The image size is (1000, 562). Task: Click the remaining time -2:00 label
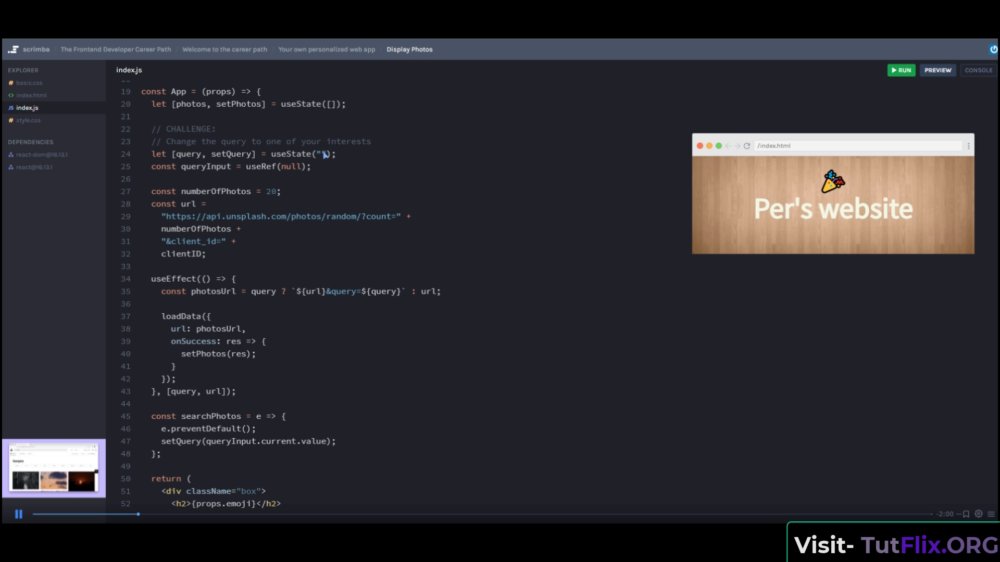tap(946, 514)
